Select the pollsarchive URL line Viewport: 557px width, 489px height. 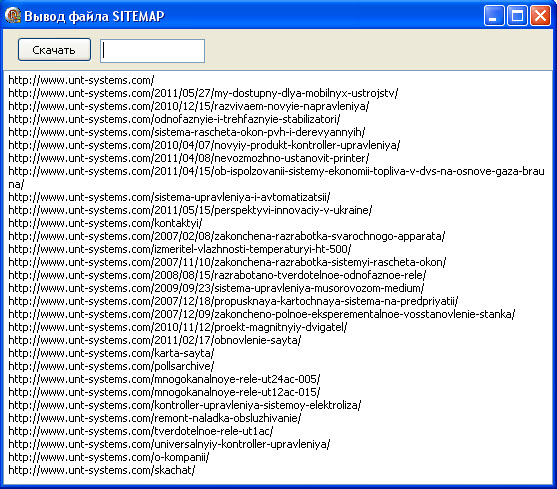tap(111, 366)
